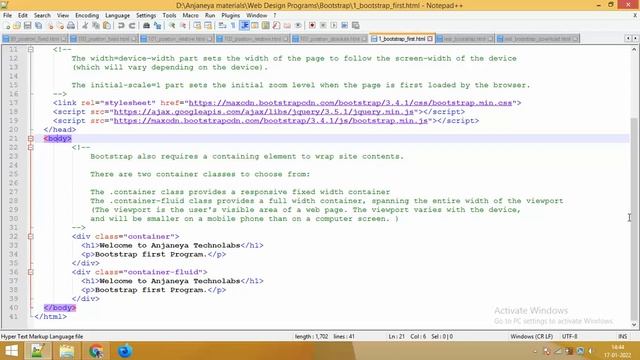Open the Search menu
Image resolution: width=640 pixels, height=360 pixels.
[42, 16]
